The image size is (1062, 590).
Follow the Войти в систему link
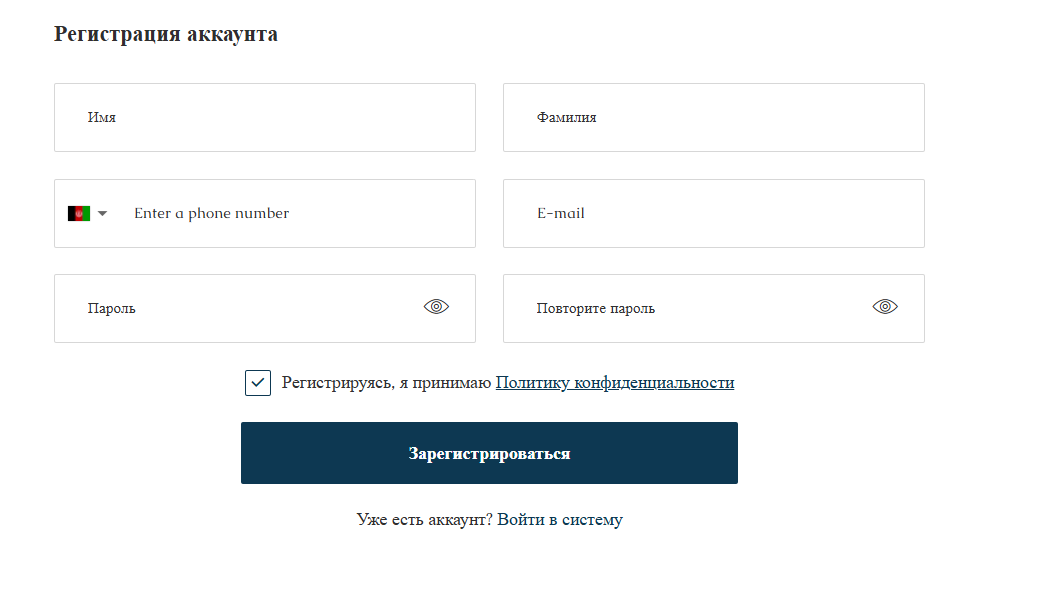click(x=559, y=520)
